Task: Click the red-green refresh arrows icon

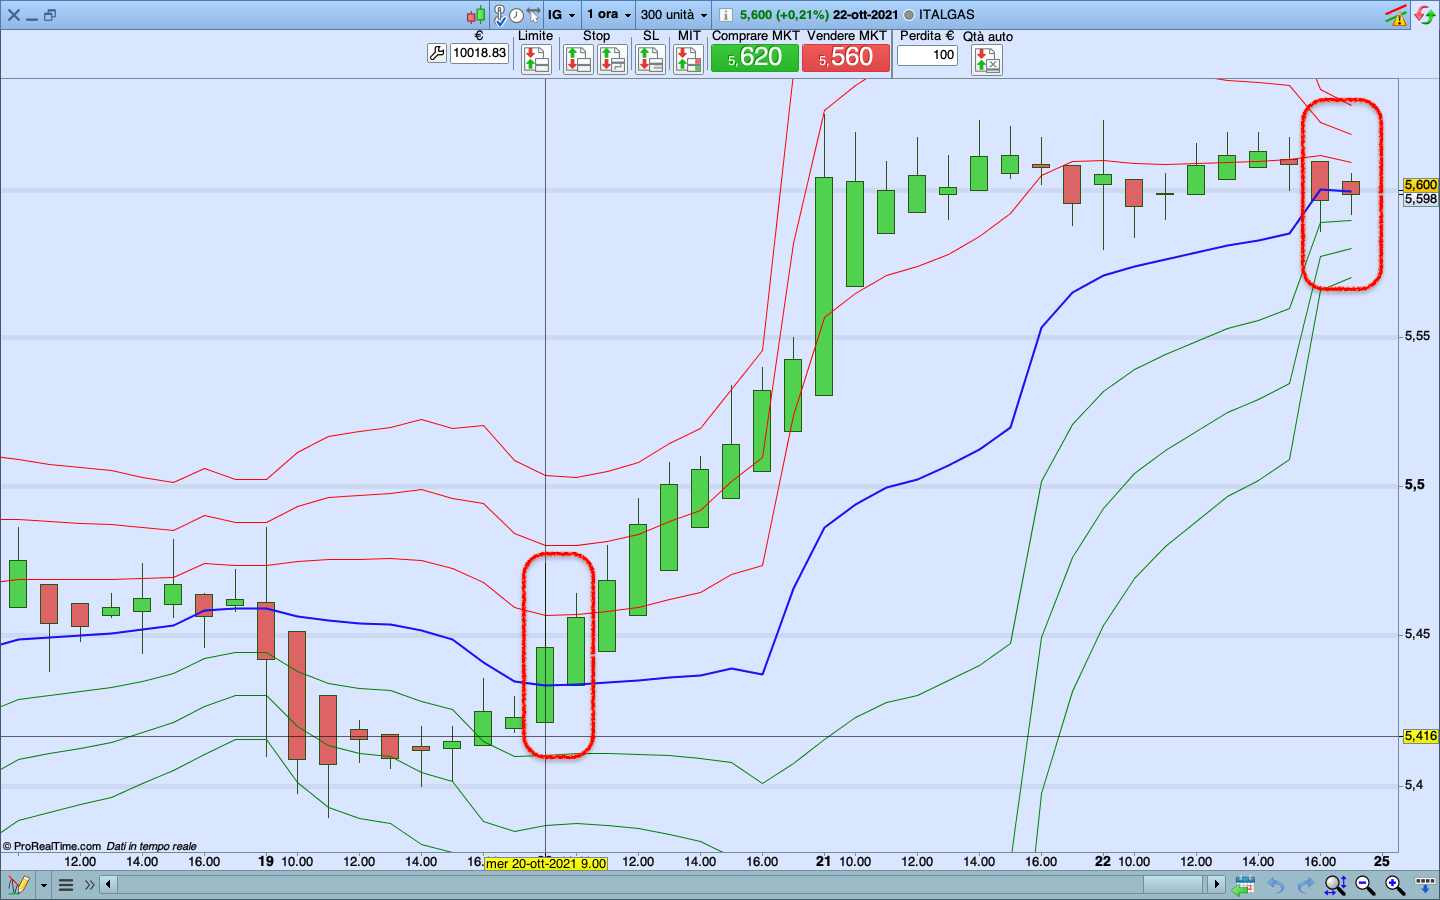Action: (x=1425, y=15)
